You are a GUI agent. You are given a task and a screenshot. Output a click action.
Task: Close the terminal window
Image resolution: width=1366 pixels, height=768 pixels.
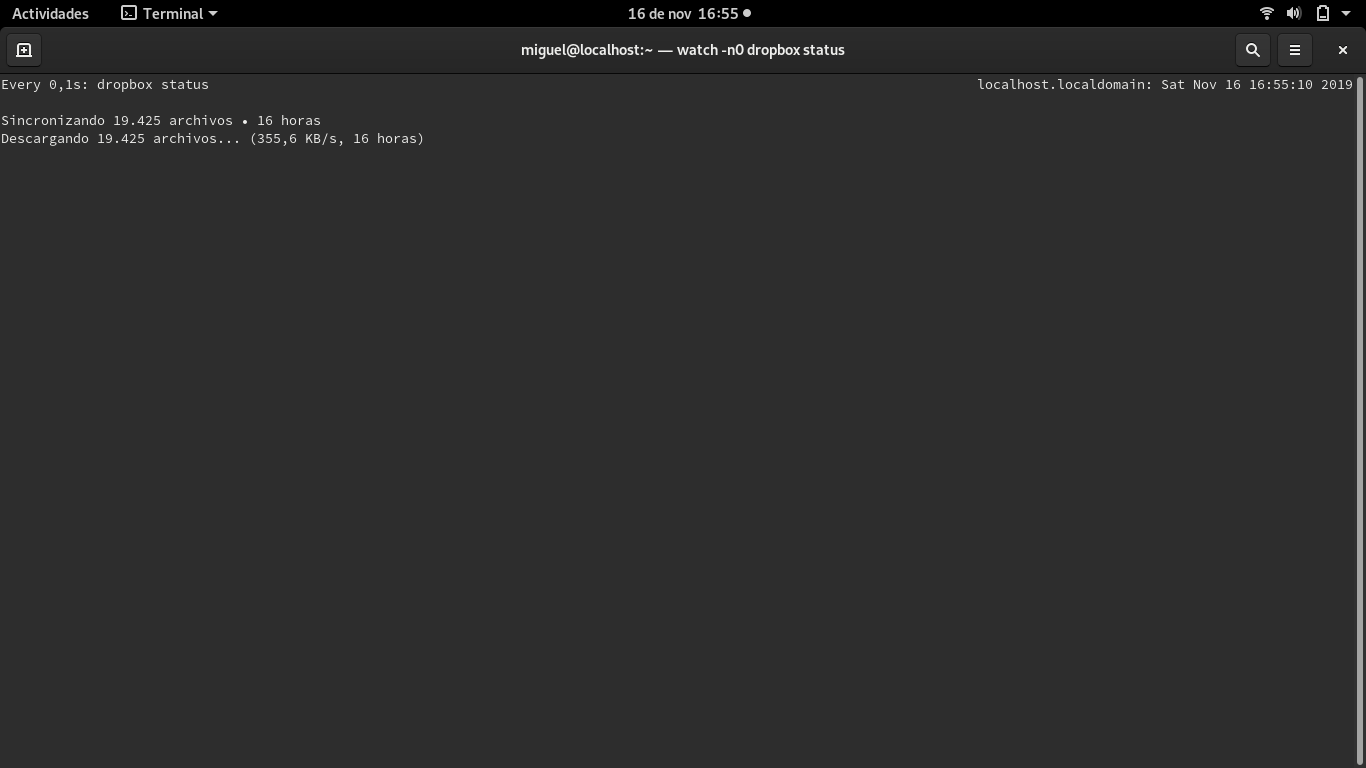click(1342, 50)
